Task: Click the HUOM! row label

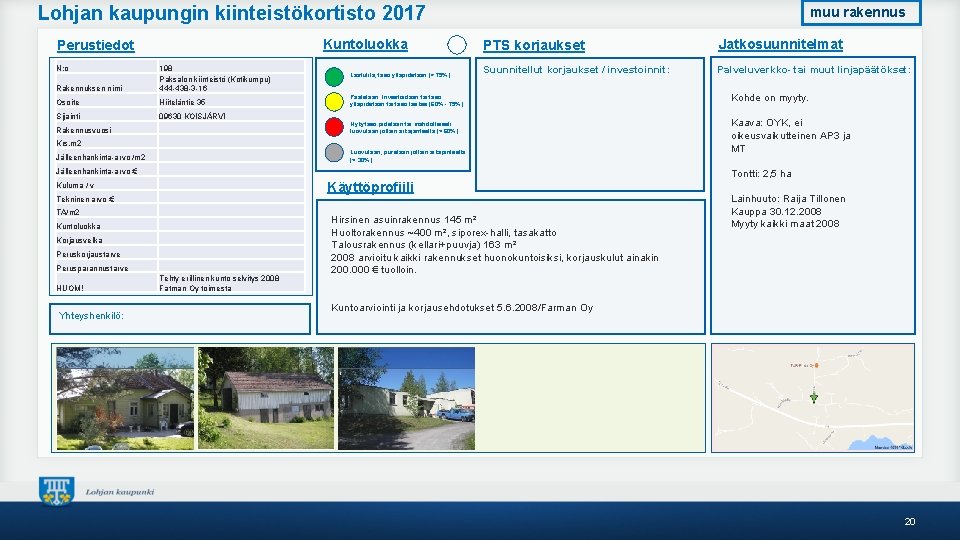Action: click(x=70, y=288)
